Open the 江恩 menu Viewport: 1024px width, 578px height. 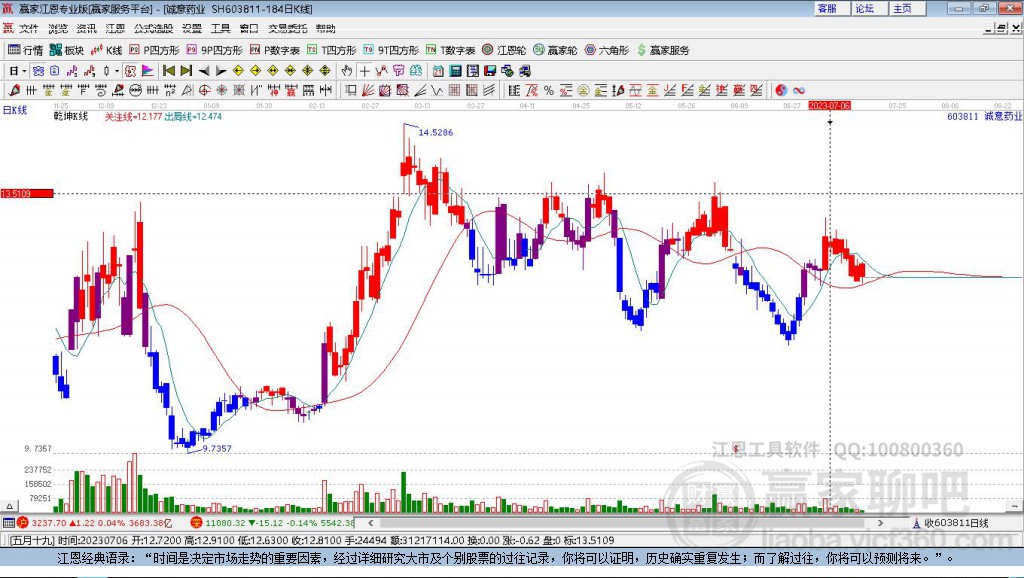[115, 28]
